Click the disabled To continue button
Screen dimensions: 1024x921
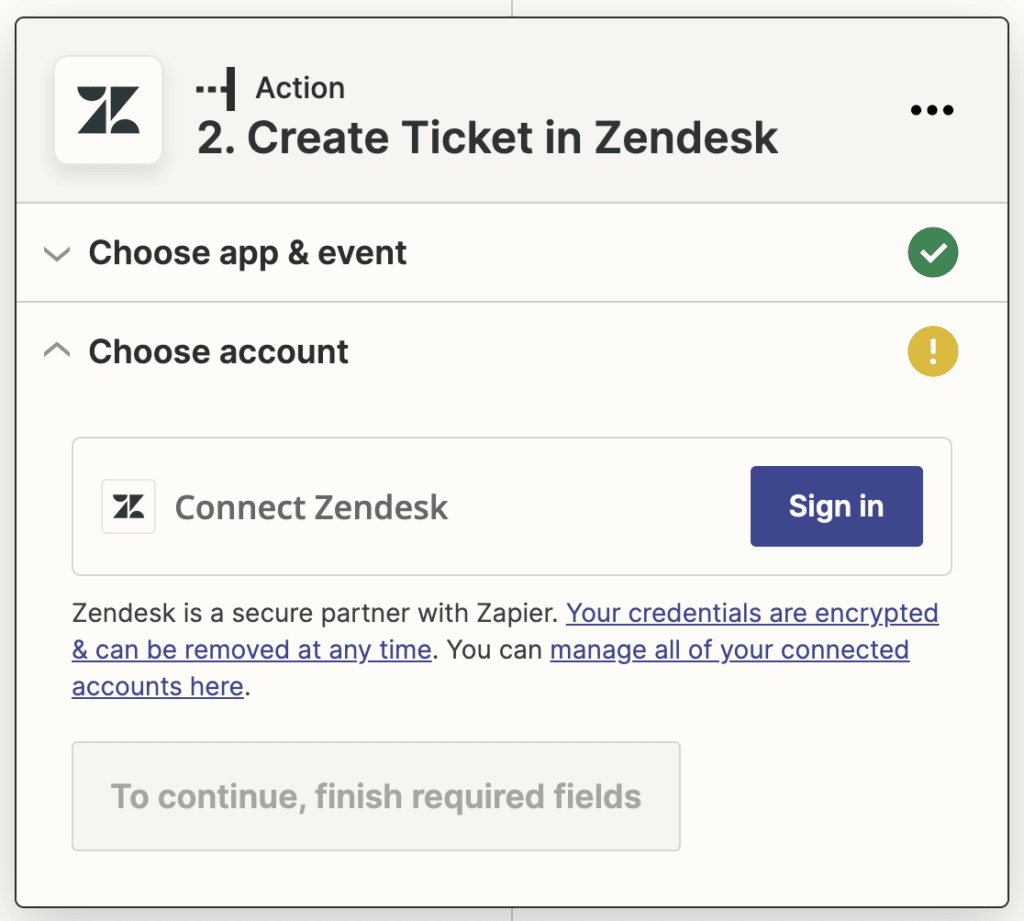[x=376, y=796]
